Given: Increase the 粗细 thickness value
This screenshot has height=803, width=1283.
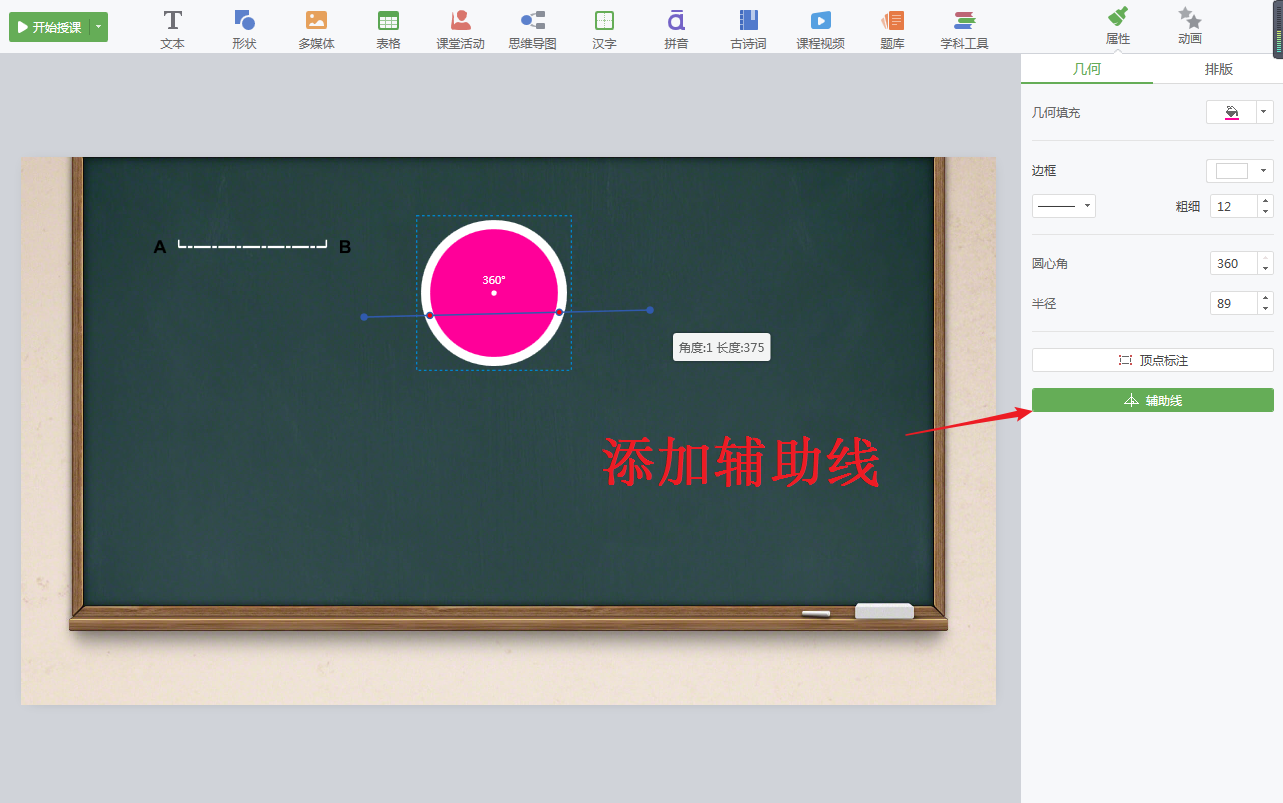Looking at the screenshot, I should pyautogui.click(x=1266, y=201).
